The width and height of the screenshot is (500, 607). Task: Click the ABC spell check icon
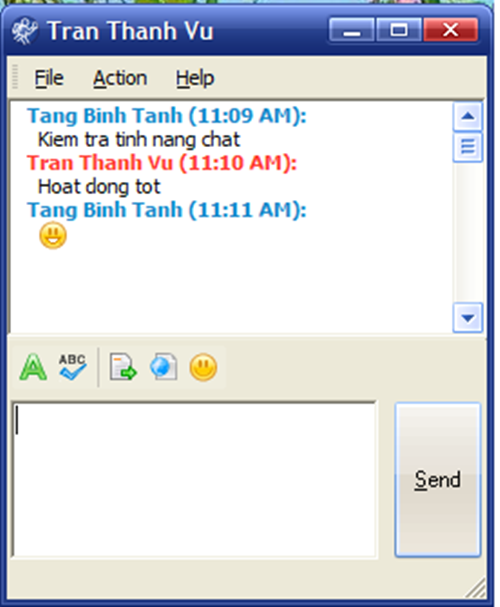73,367
